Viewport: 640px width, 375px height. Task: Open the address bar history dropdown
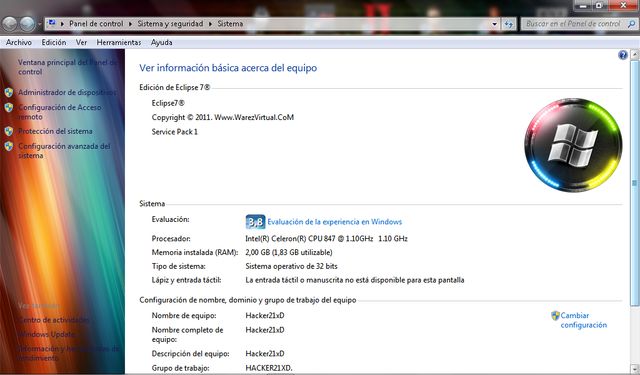494,24
